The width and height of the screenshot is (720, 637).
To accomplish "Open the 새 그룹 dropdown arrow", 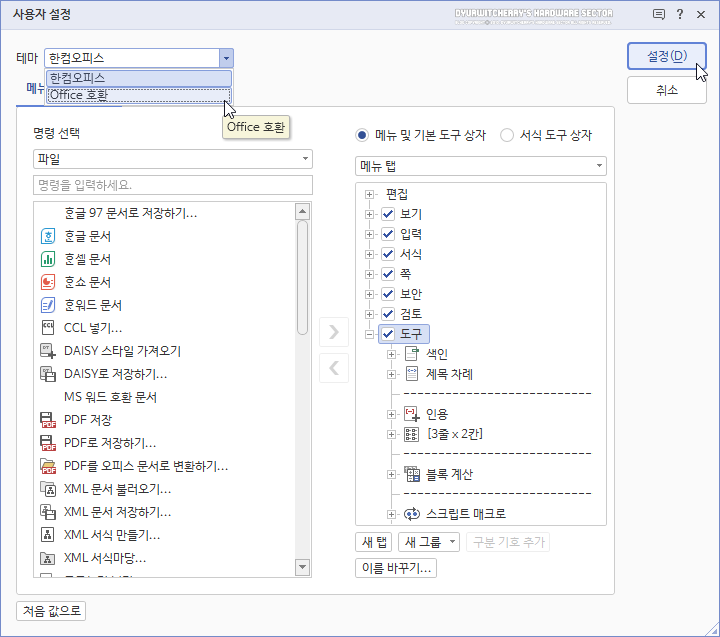I will coord(452,542).
